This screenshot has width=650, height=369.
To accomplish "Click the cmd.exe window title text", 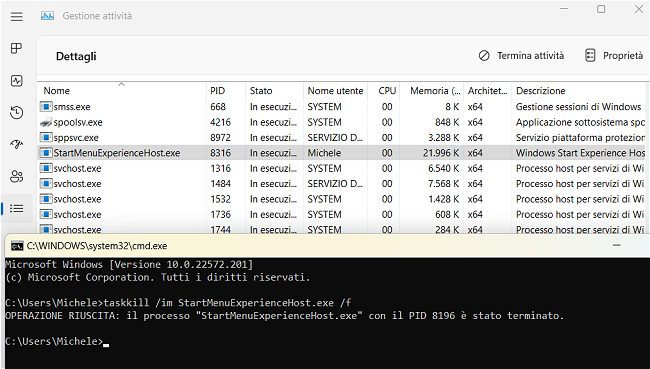I will 97,246.
